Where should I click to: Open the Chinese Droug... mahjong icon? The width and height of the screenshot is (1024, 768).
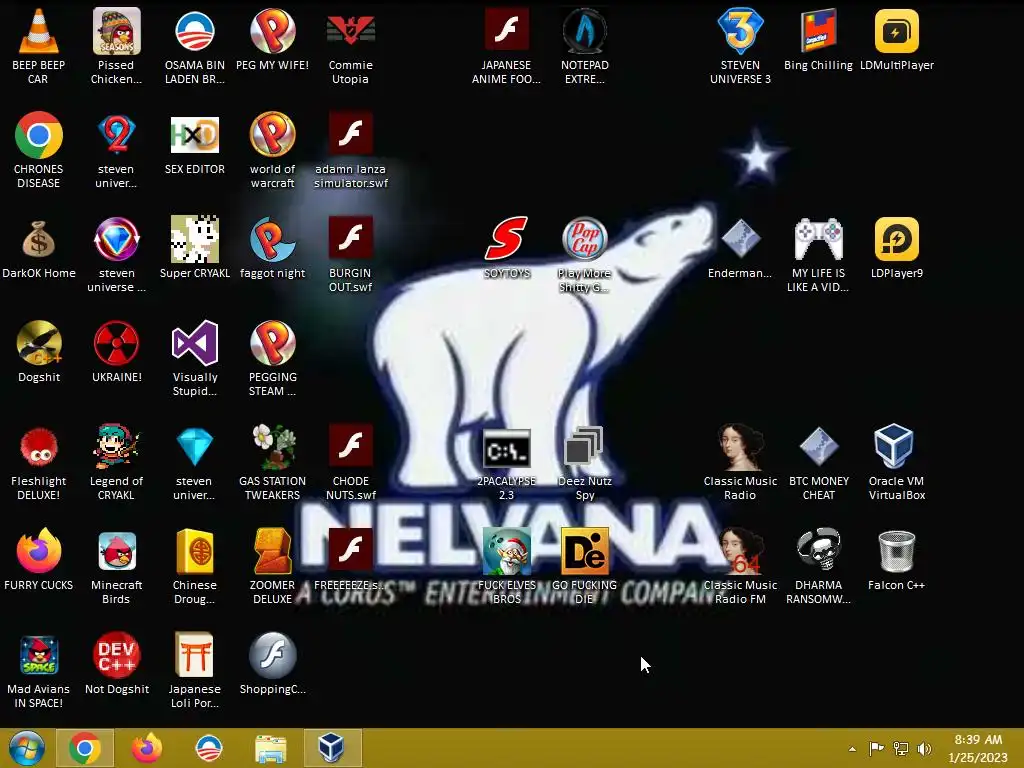pyautogui.click(x=195, y=551)
